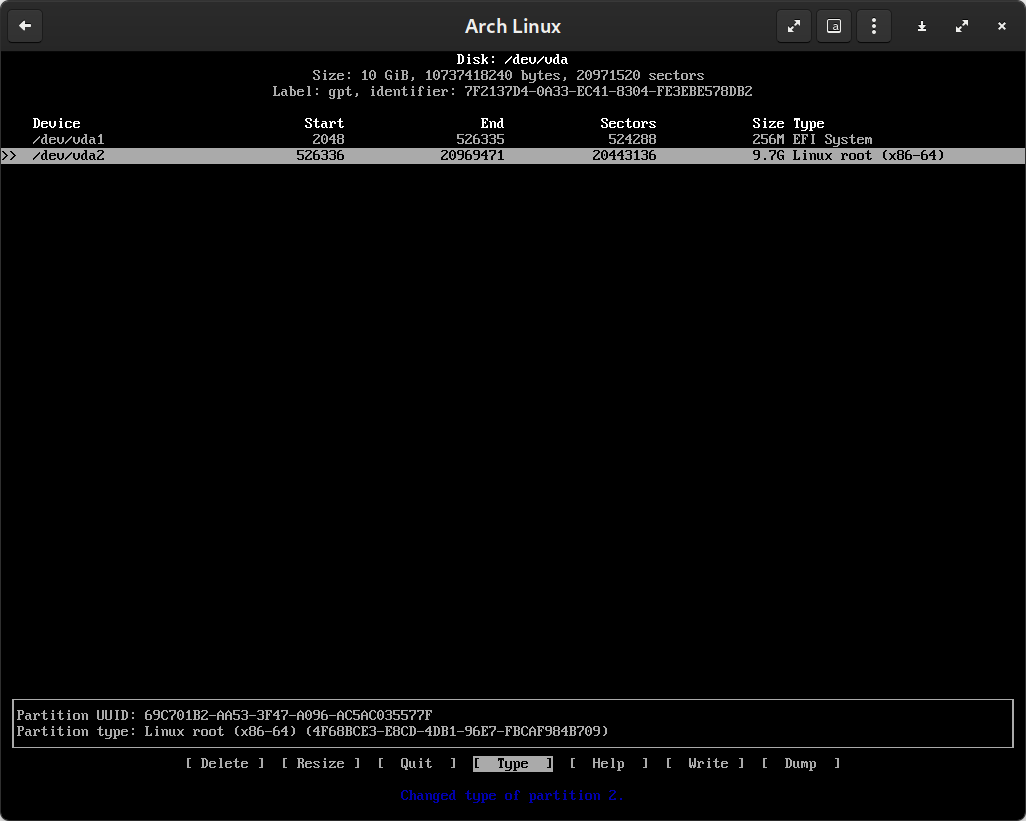1026x821 pixels.
Task: Select the Delete action in cfdisk
Action: click(224, 763)
